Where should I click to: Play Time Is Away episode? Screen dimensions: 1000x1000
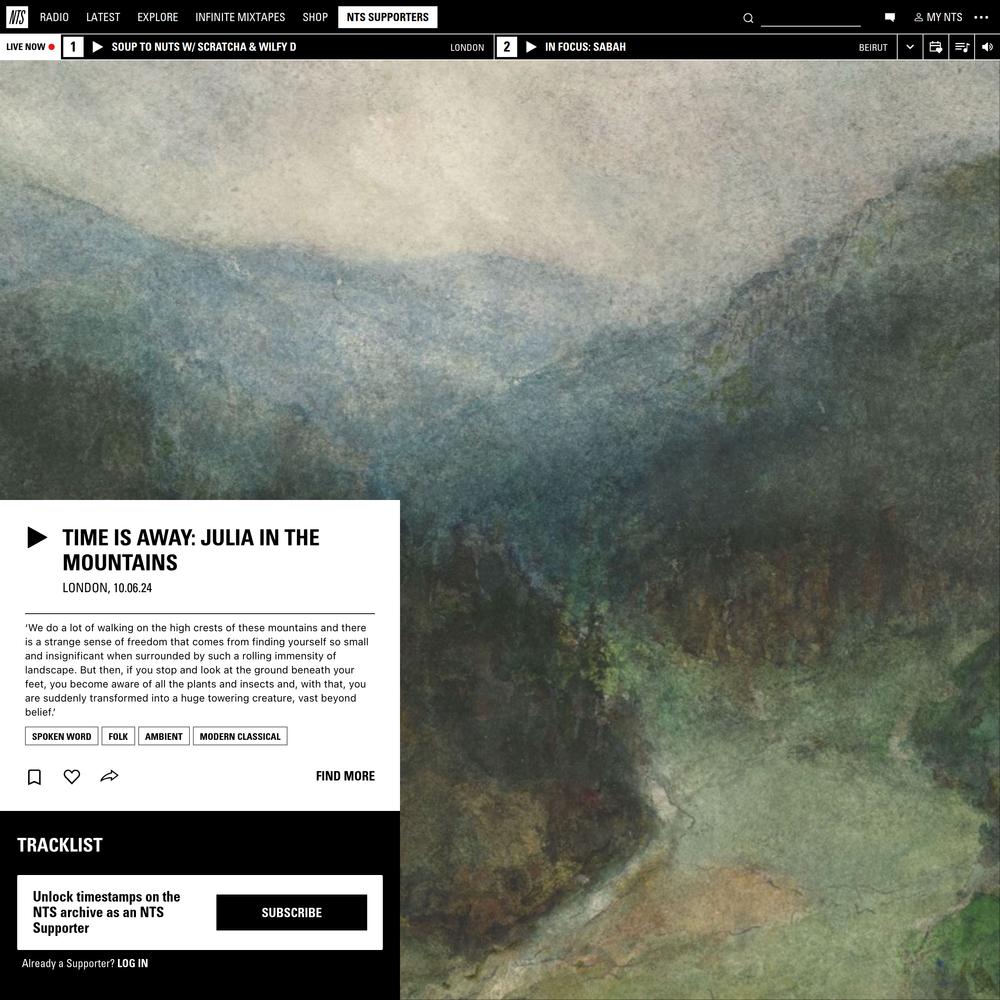tap(37, 538)
